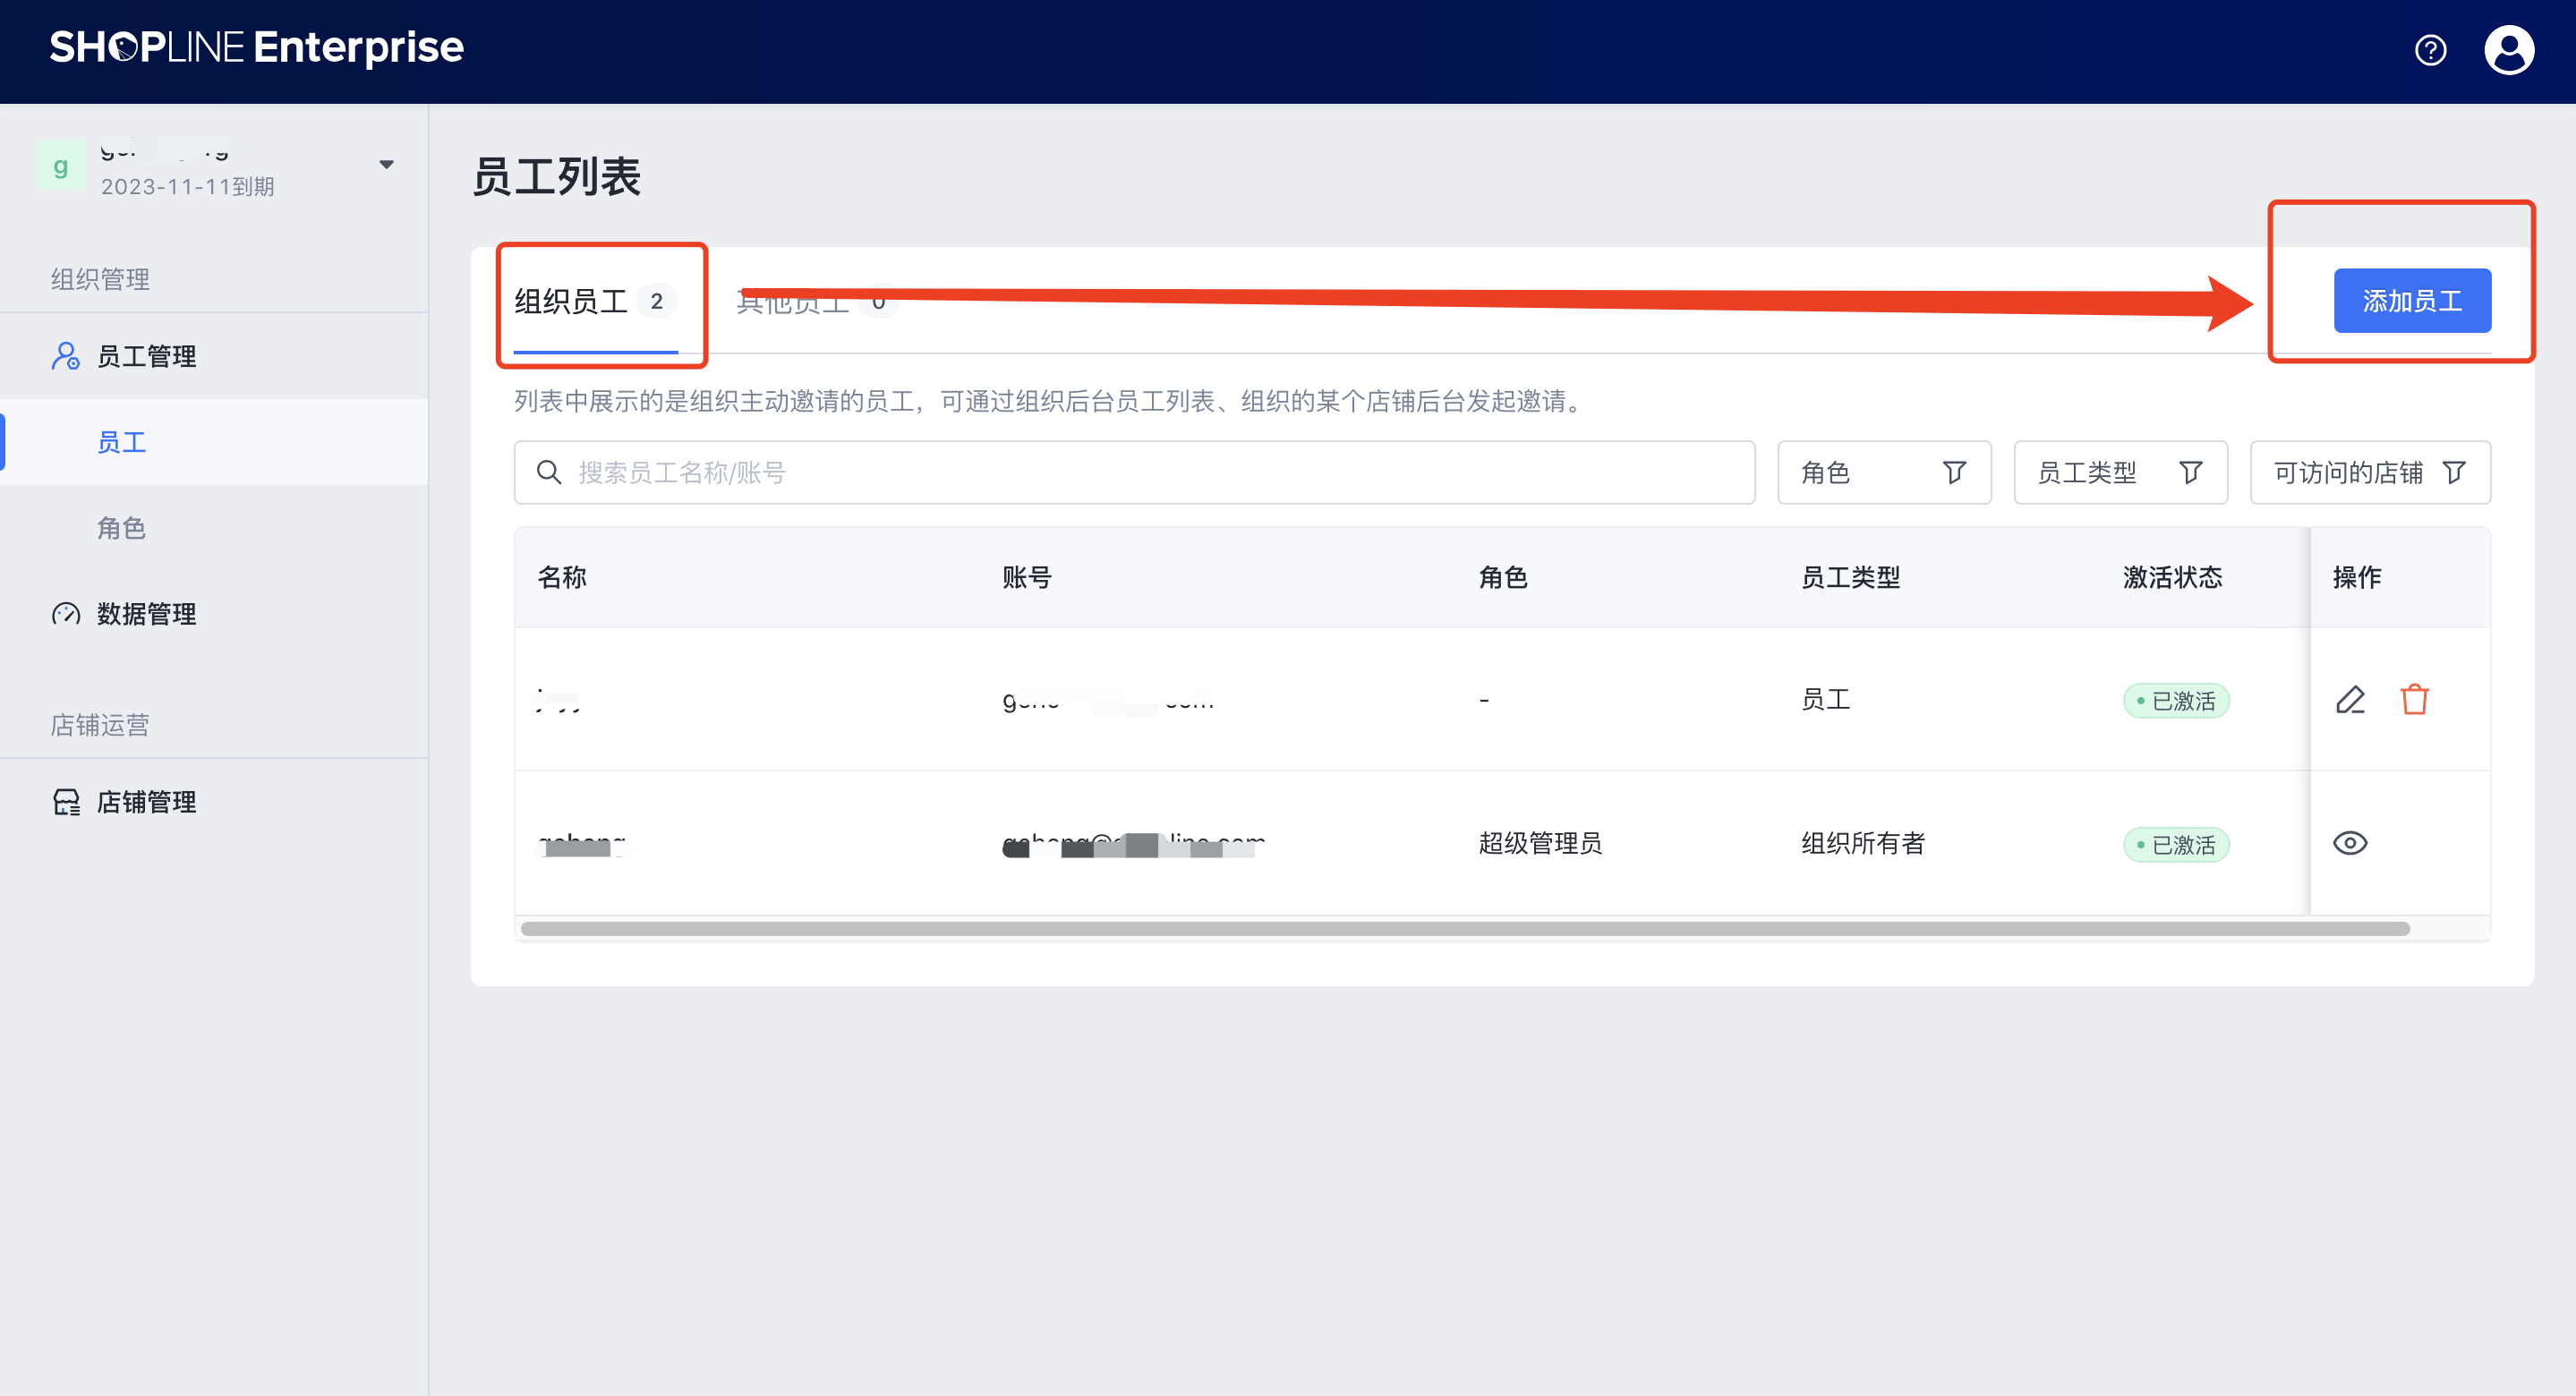Click the 添加员工 button
This screenshot has height=1396, width=2576.
click(x=2411, y=301)
